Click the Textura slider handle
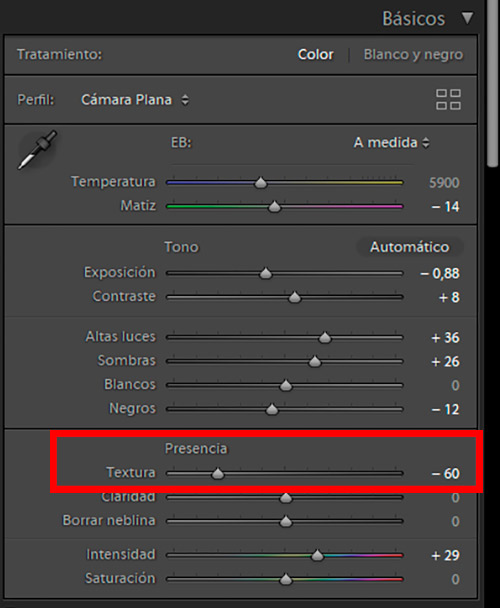The height and width of the screenshot is (608, 500). click(218, 473)
